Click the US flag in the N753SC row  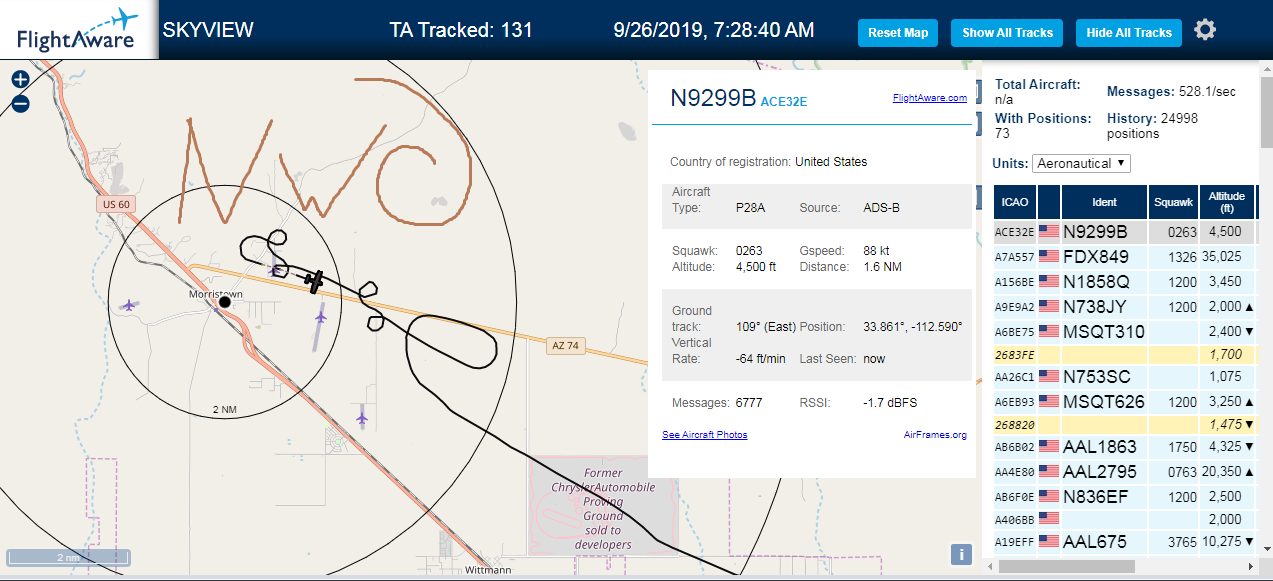click(1049, 378)
